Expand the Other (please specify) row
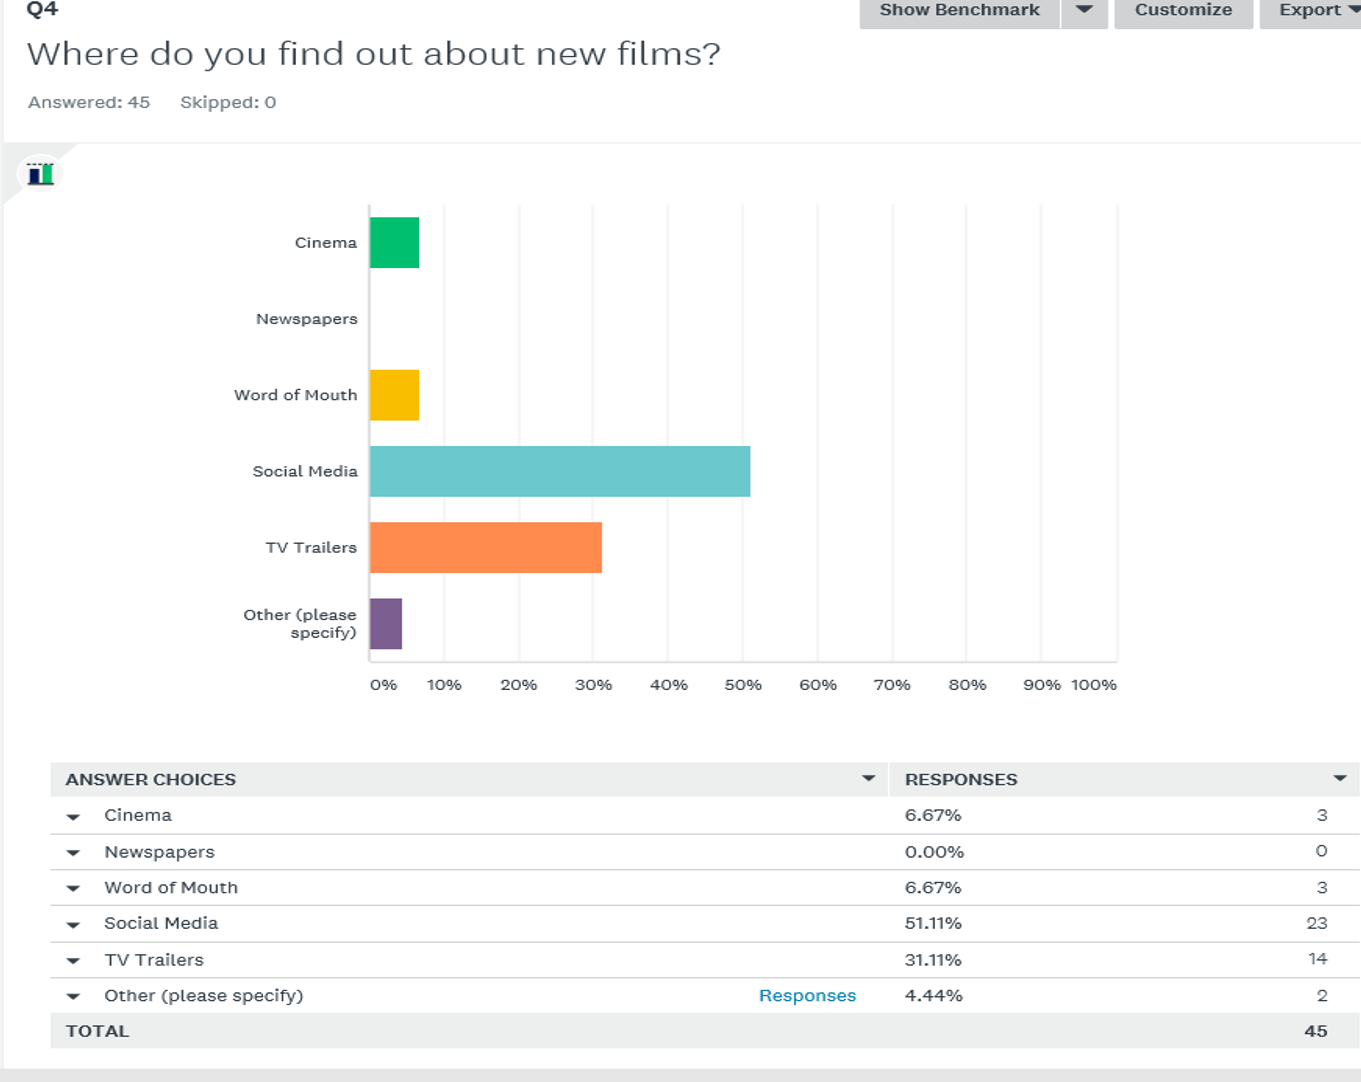This screenshot has width=1361, height=1082. (74, 995)
